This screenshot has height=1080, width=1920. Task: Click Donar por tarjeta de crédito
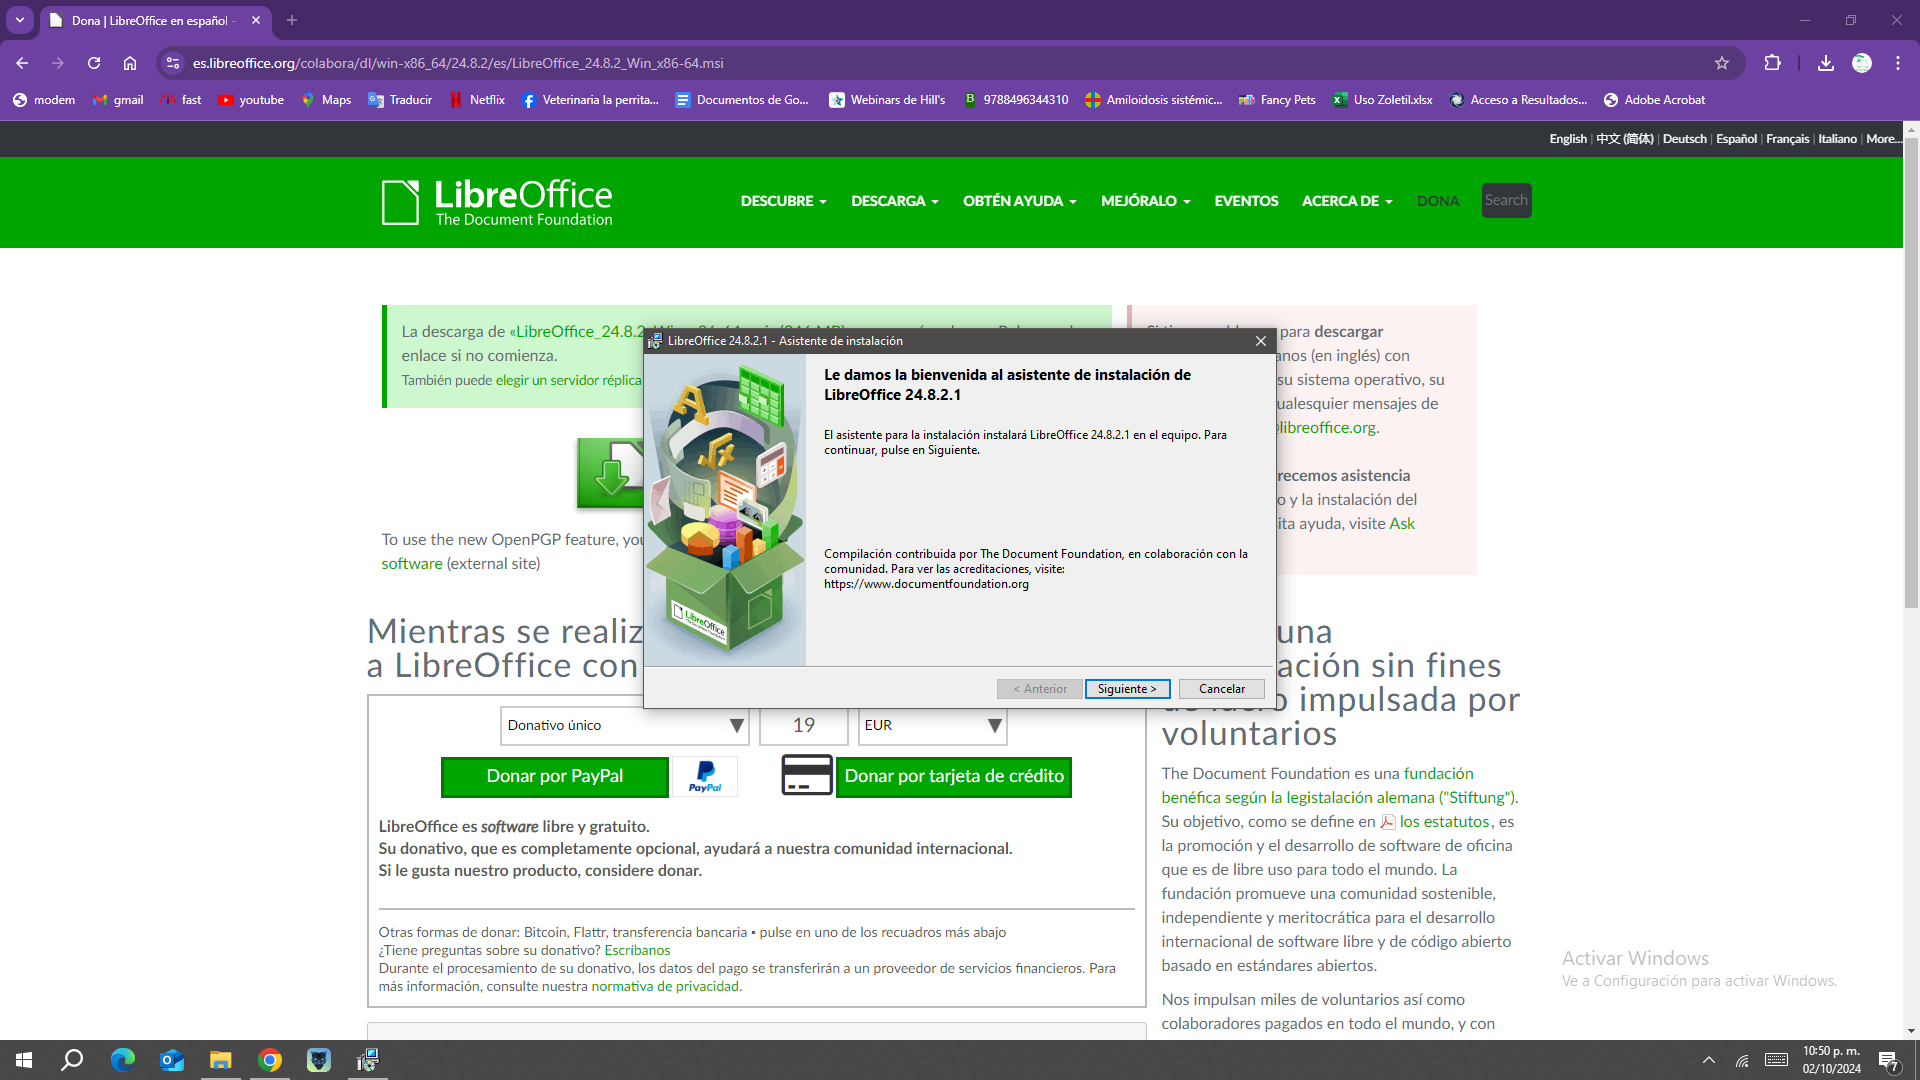tap(954, 777)
